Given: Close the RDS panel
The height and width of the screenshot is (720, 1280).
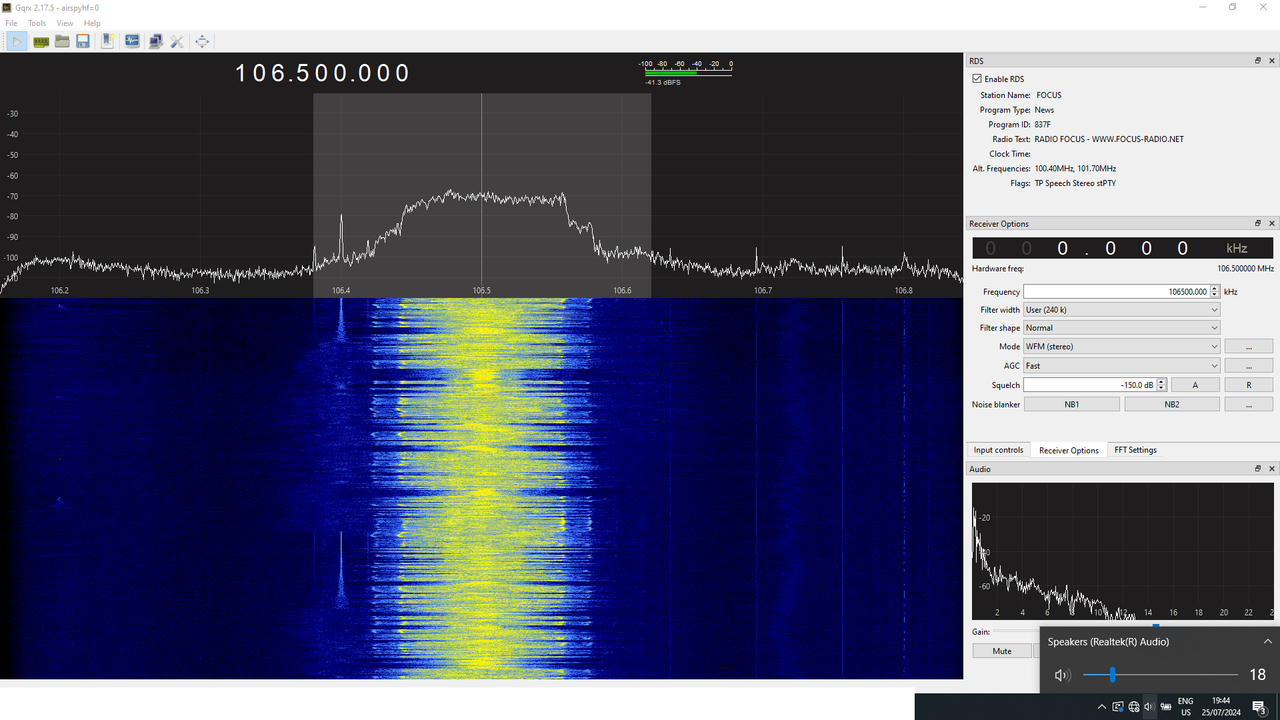Looking at the screenshot, I should pos(1272,61).
